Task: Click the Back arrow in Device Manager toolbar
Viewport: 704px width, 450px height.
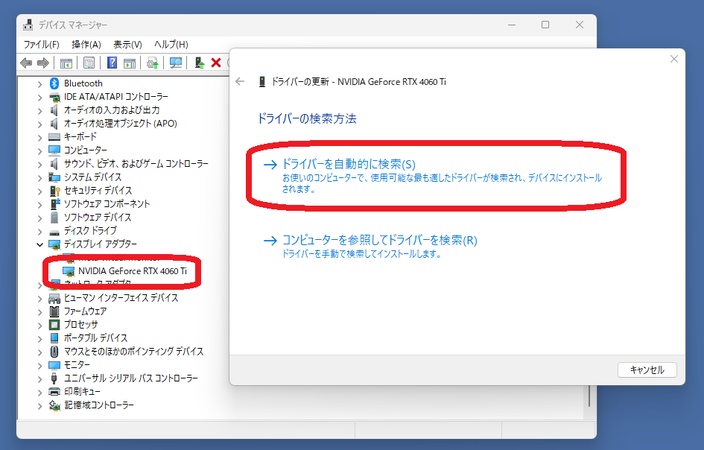Action: [26, 63]
